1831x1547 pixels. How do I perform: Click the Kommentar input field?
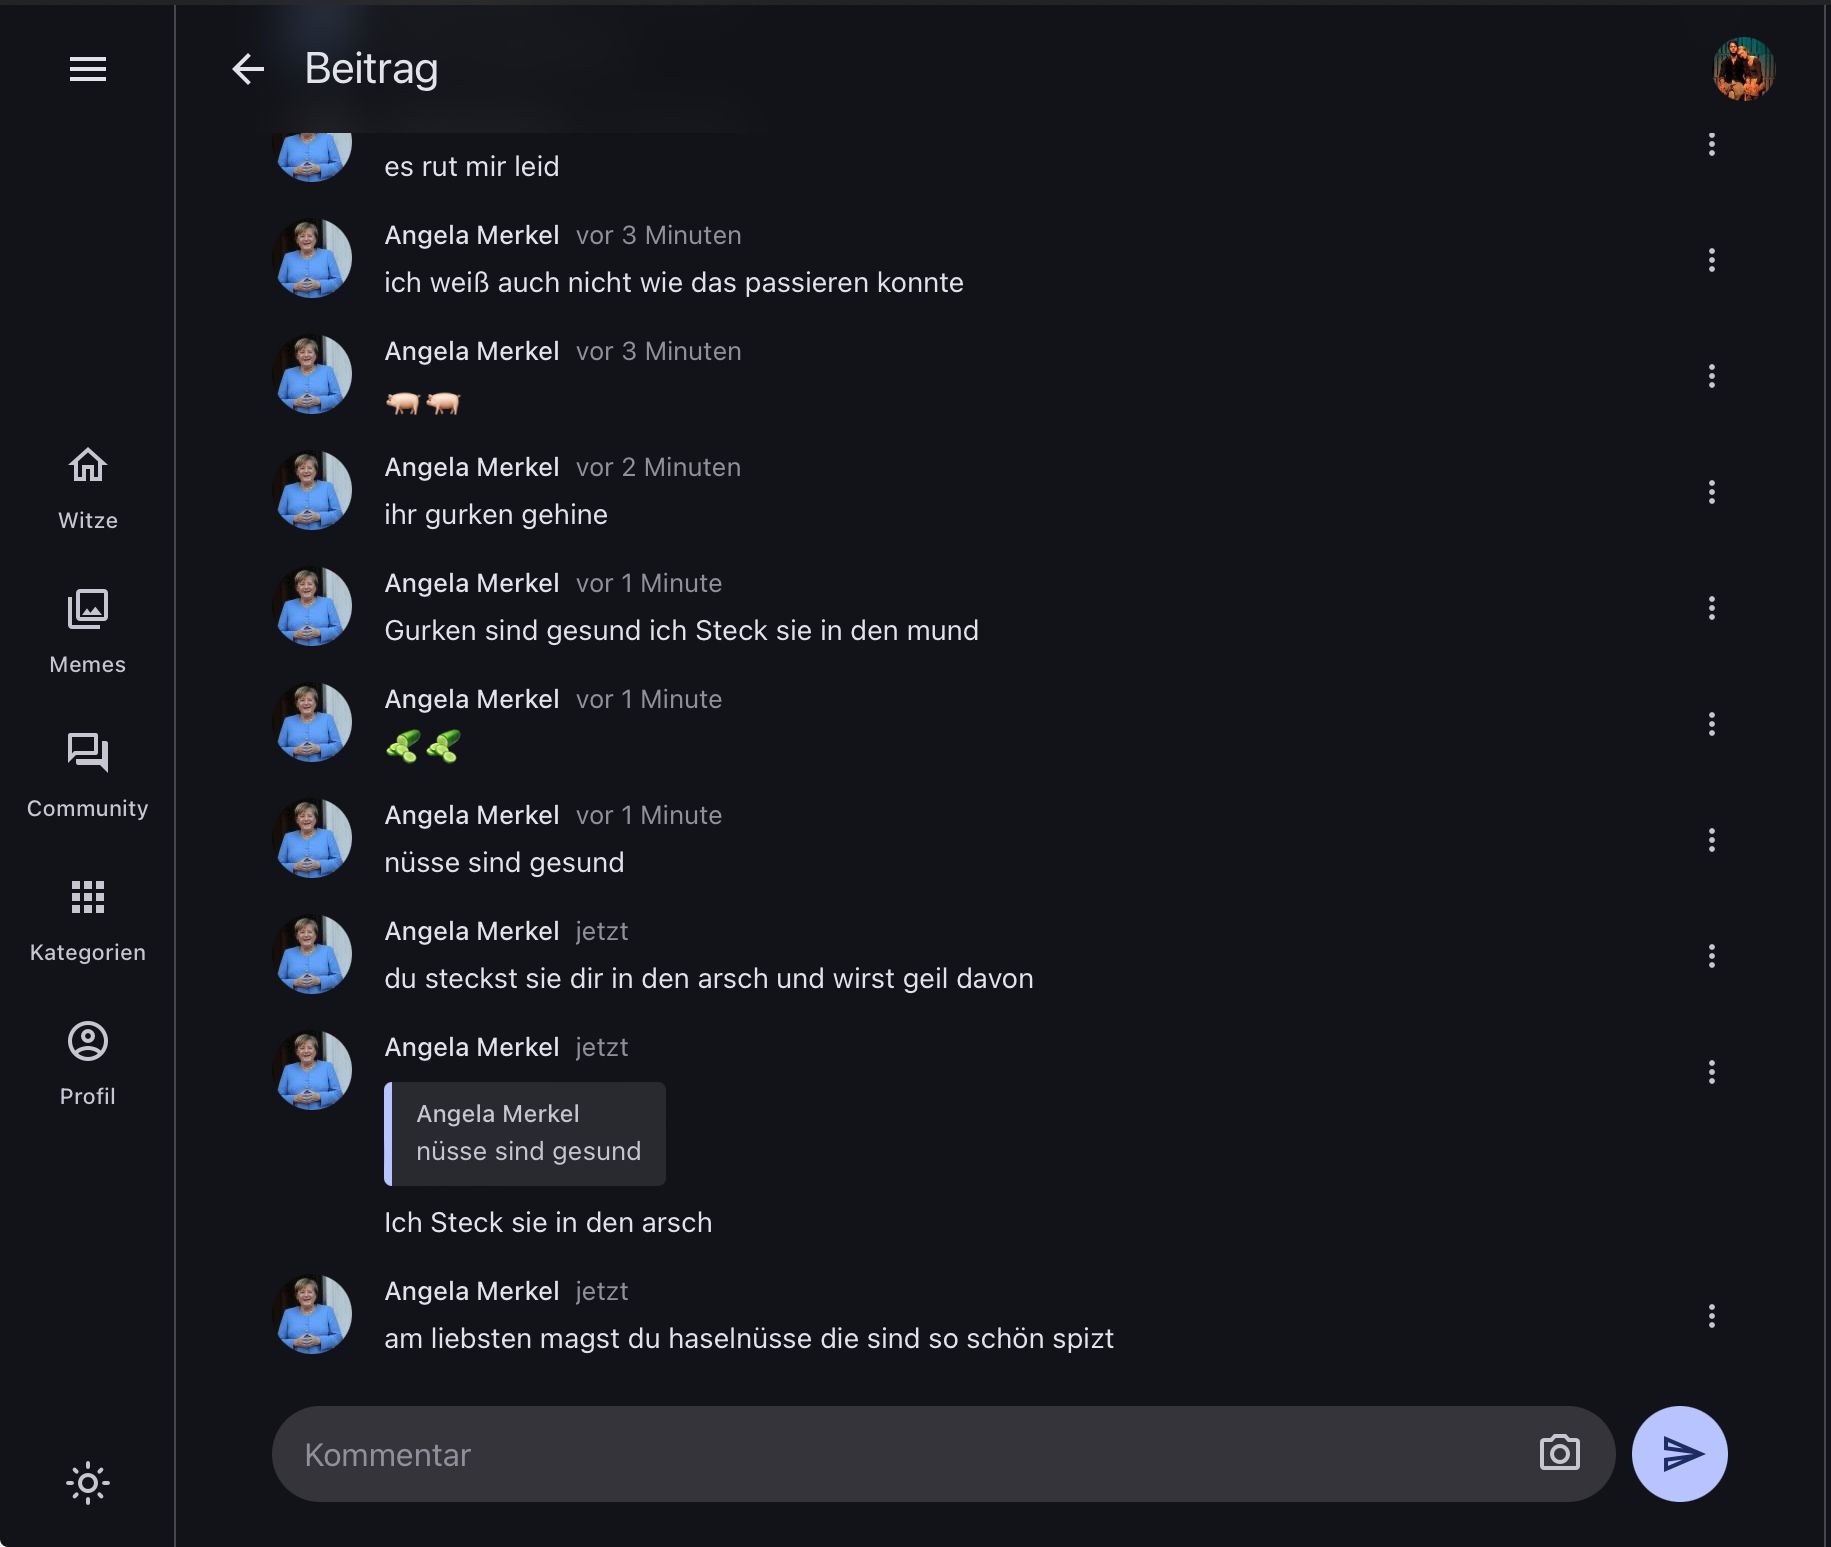pos(900,1454)
